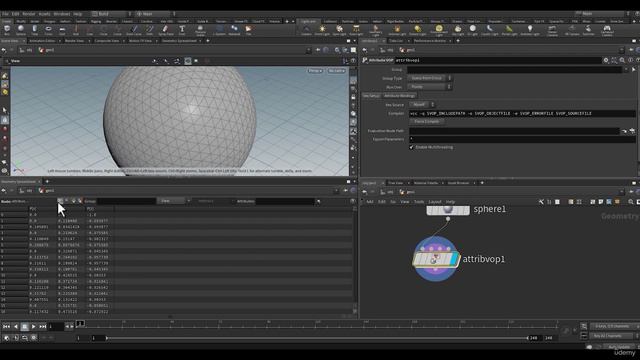Open the network editor Layout menu

tap(435, 202)
